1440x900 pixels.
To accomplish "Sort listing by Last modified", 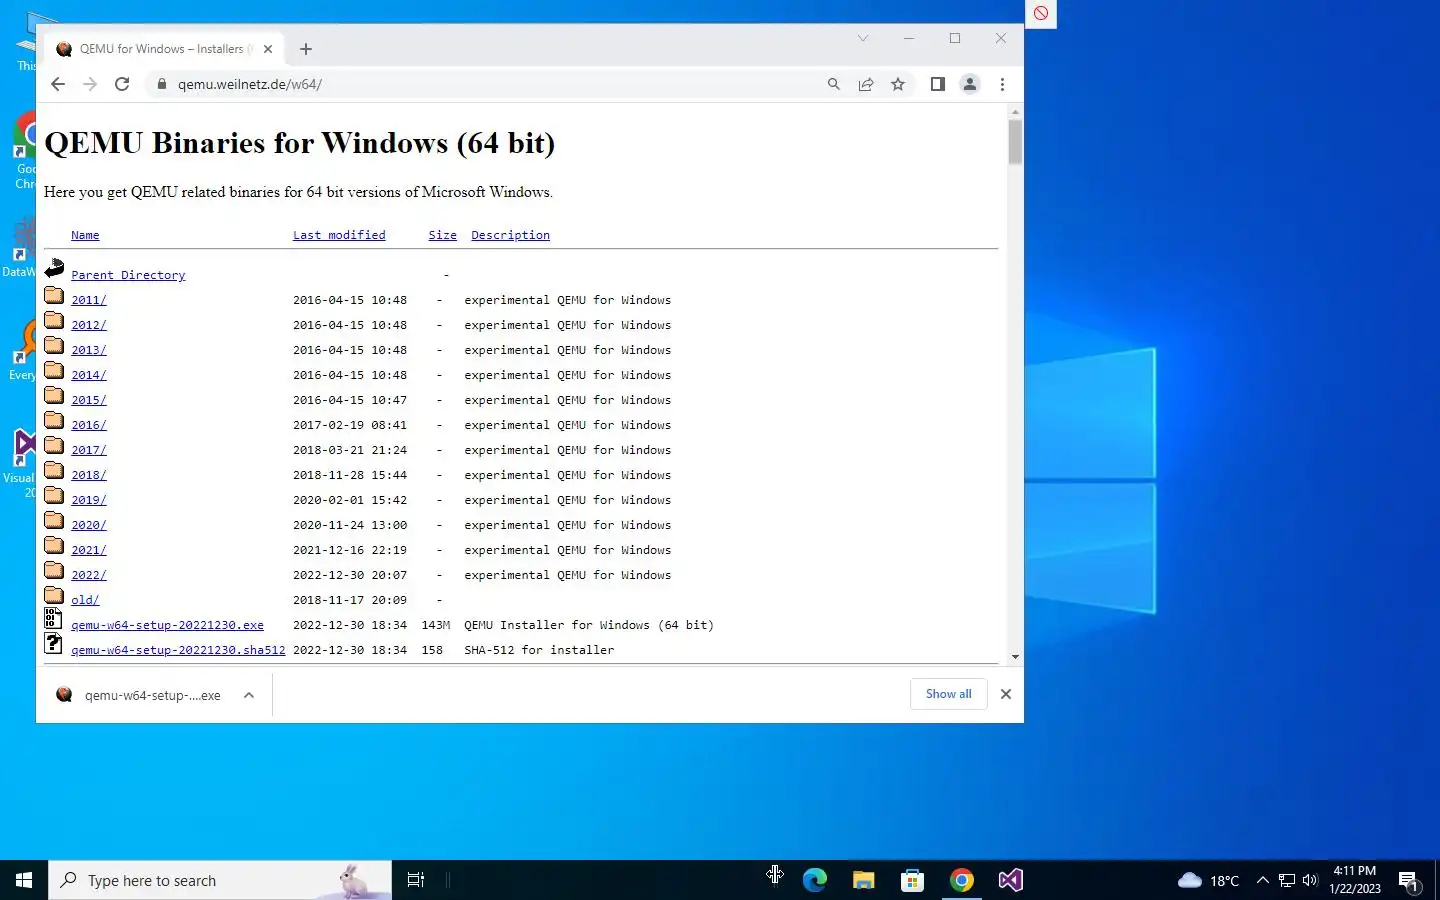I will (339, 235).
